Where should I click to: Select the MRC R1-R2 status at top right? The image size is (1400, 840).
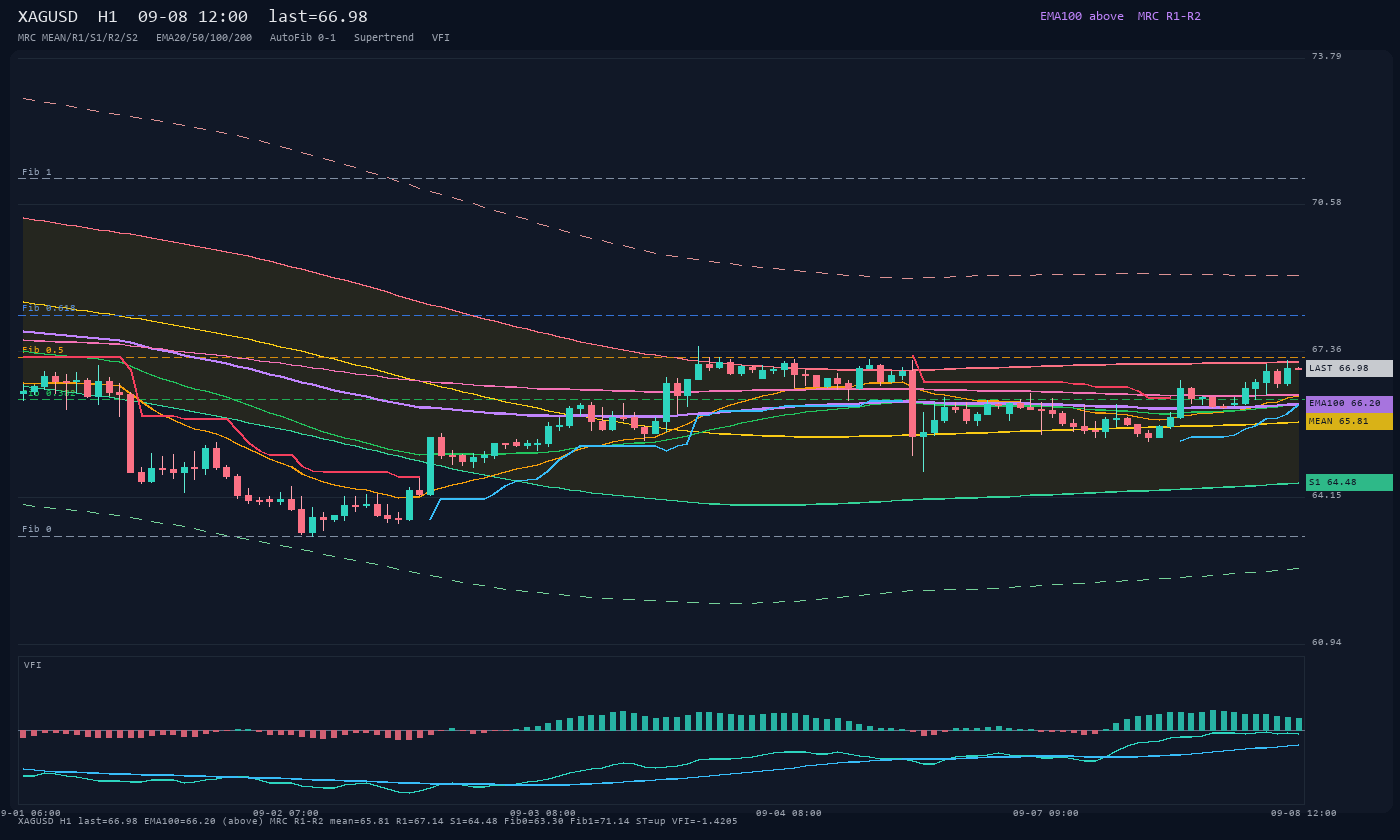point(1169,16)
